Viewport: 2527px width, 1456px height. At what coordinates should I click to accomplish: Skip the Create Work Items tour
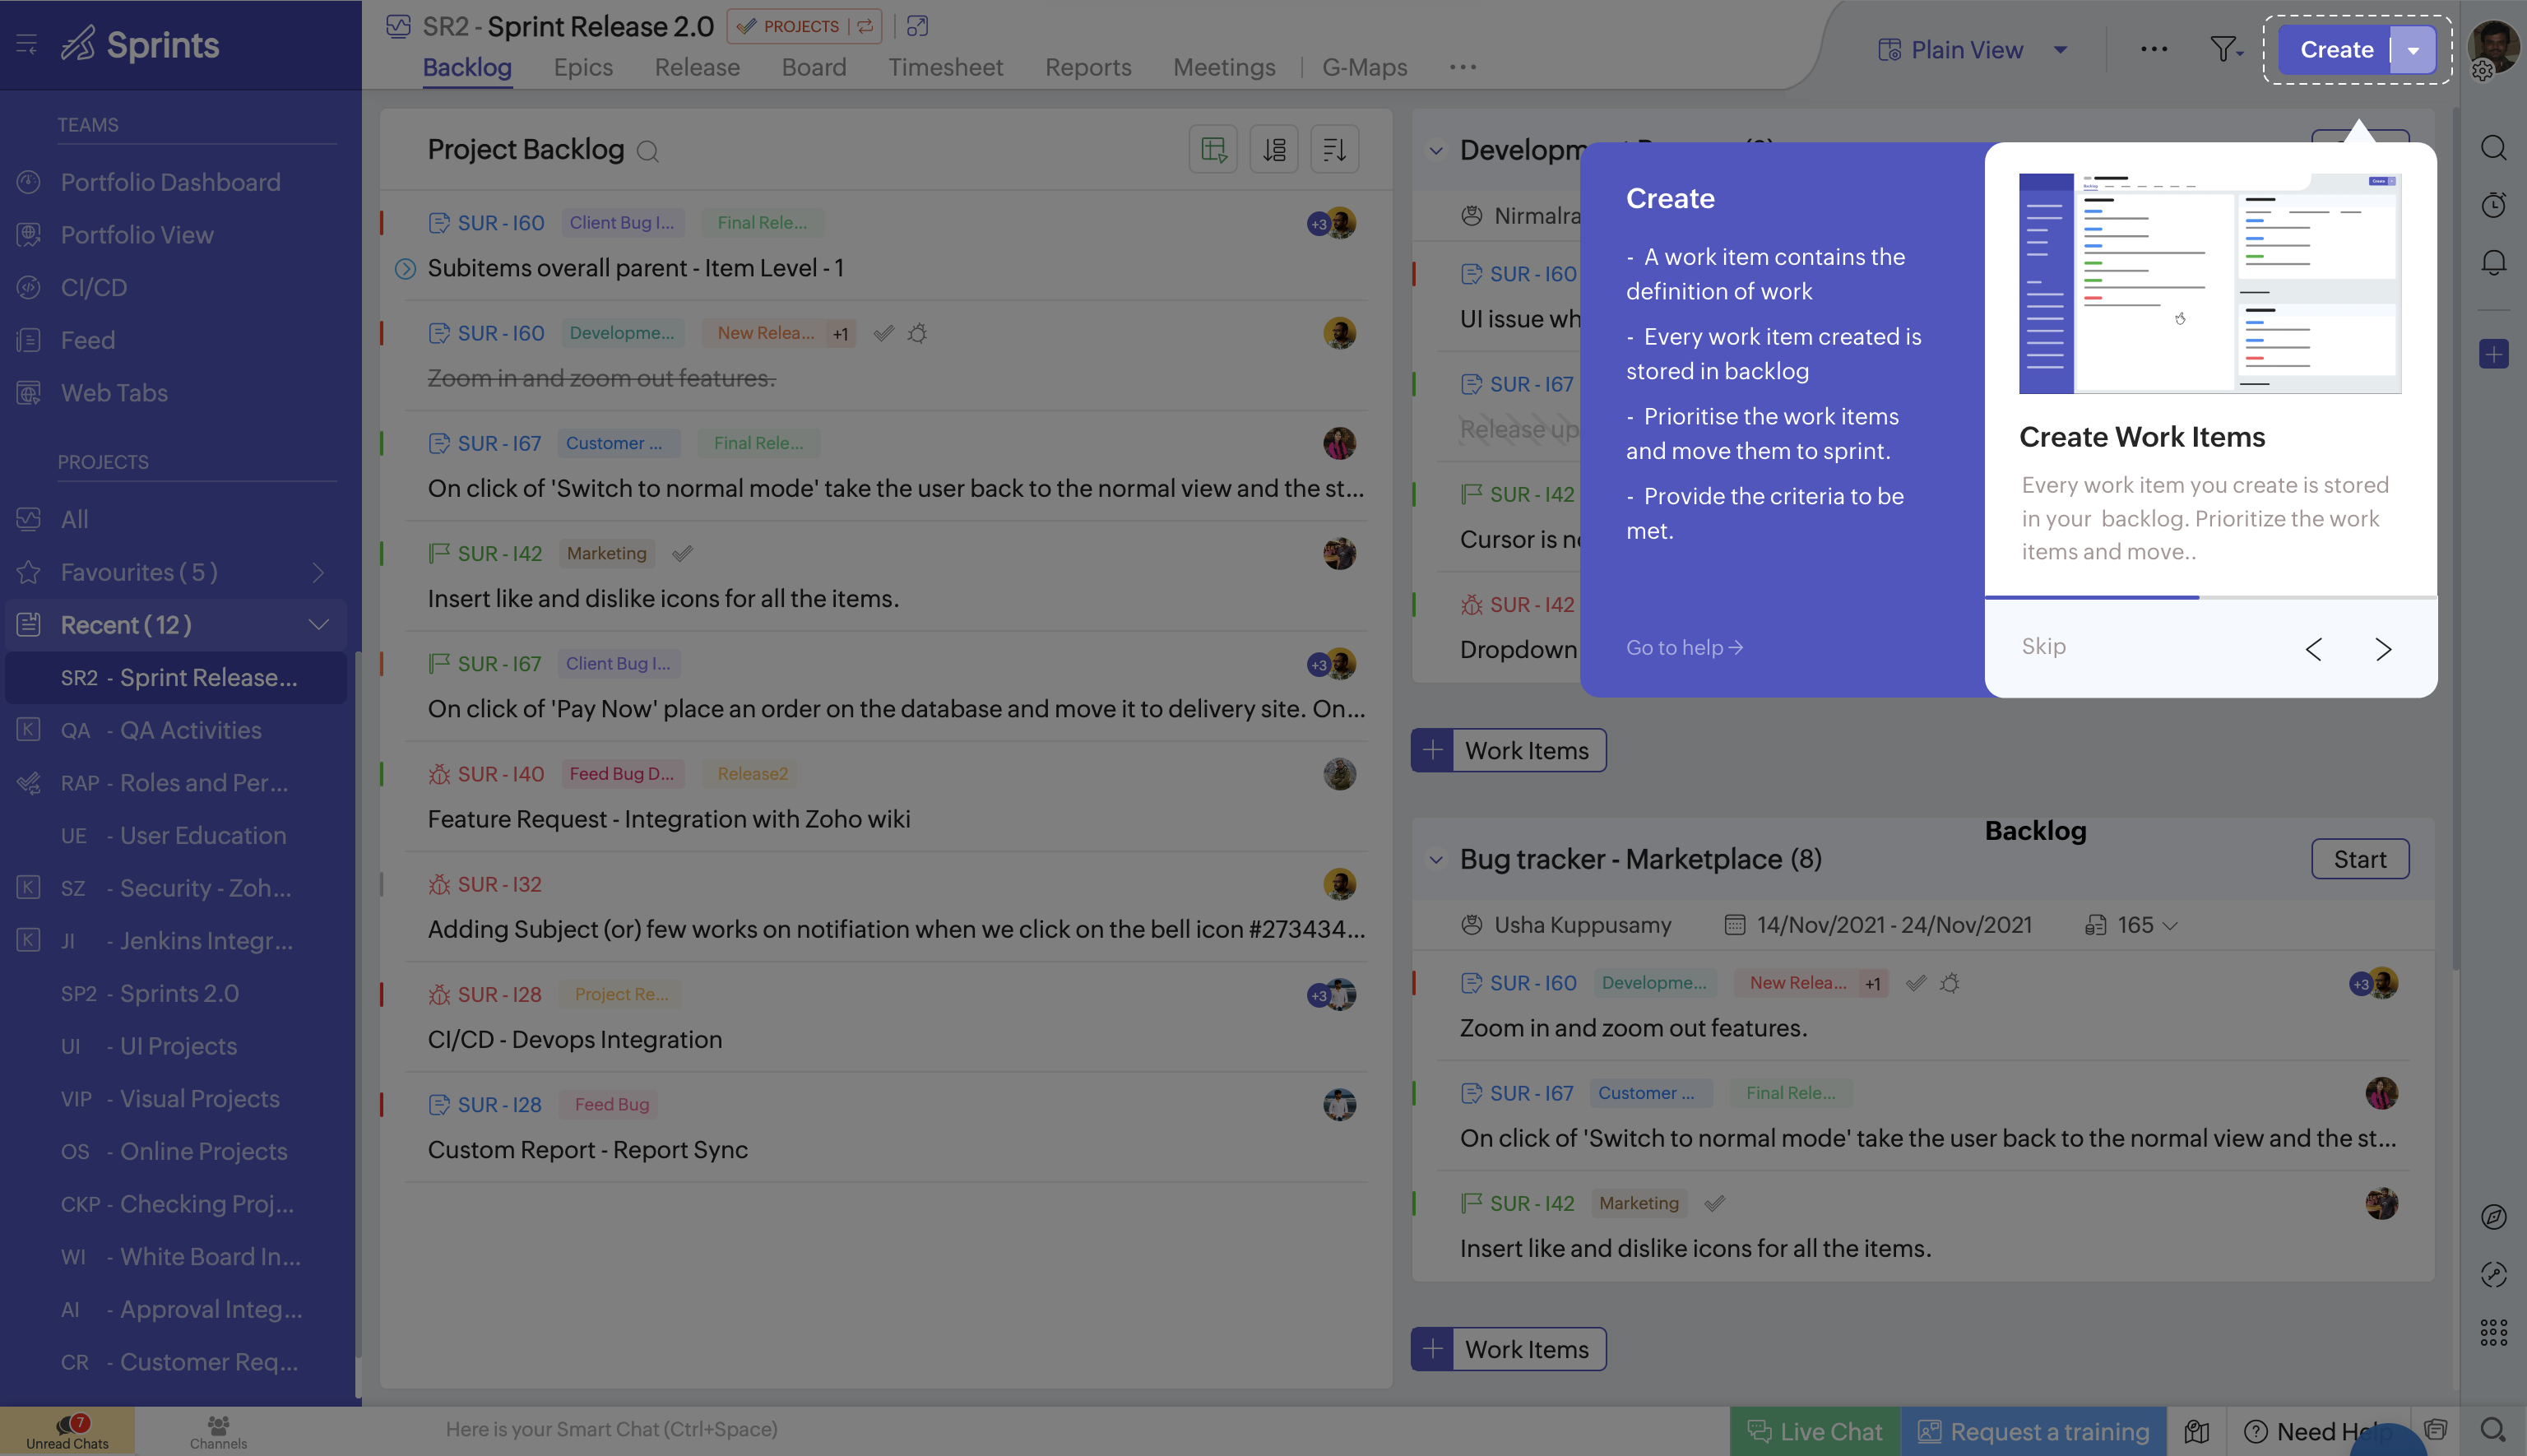2043,646
